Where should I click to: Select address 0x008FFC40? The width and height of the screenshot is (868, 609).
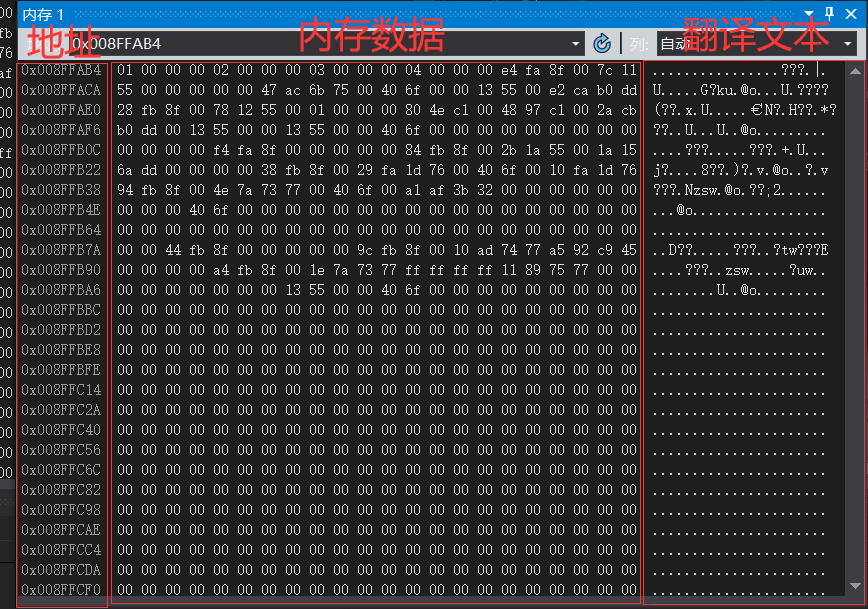61,430
